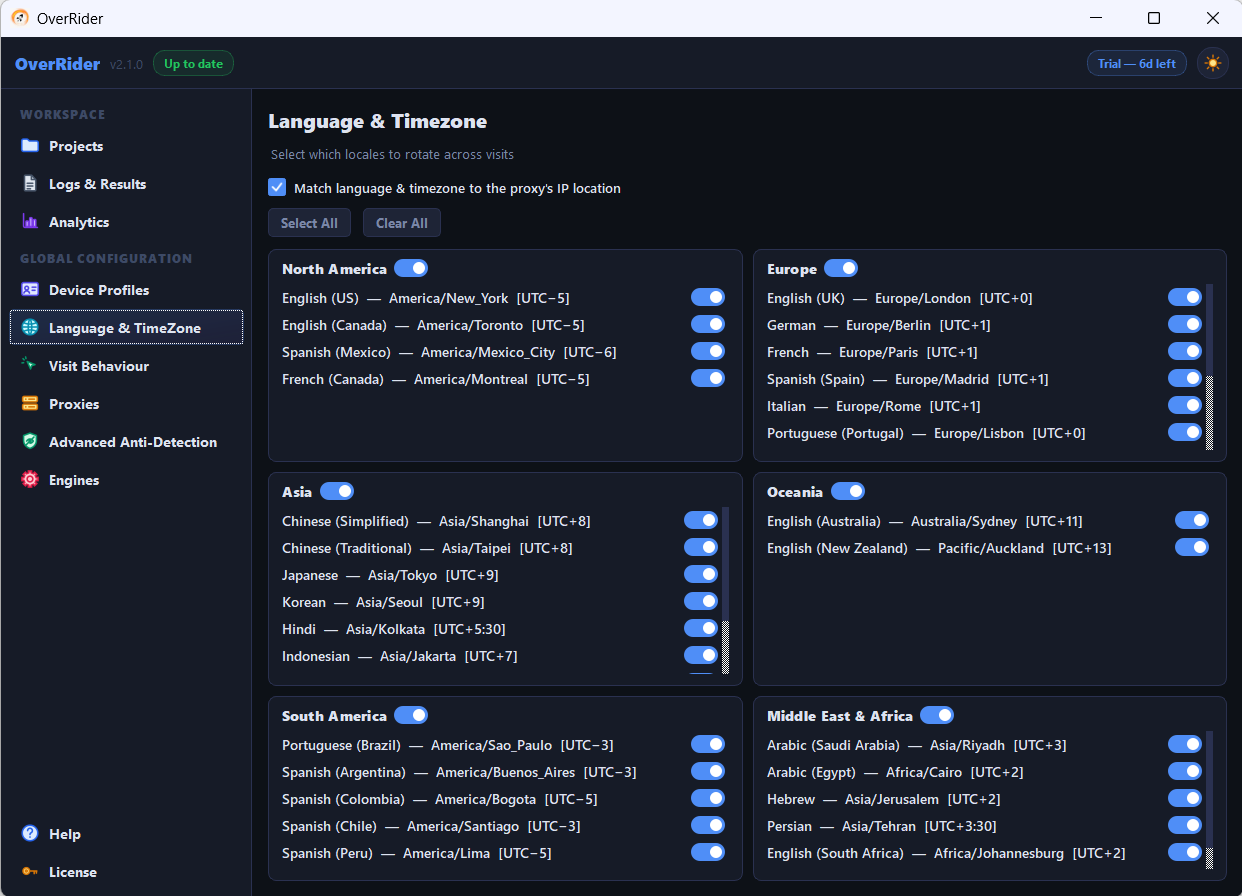Viewport: 1242px width, 896px height.
Task: Click the Projects folder icon
Action: point(30,146)
